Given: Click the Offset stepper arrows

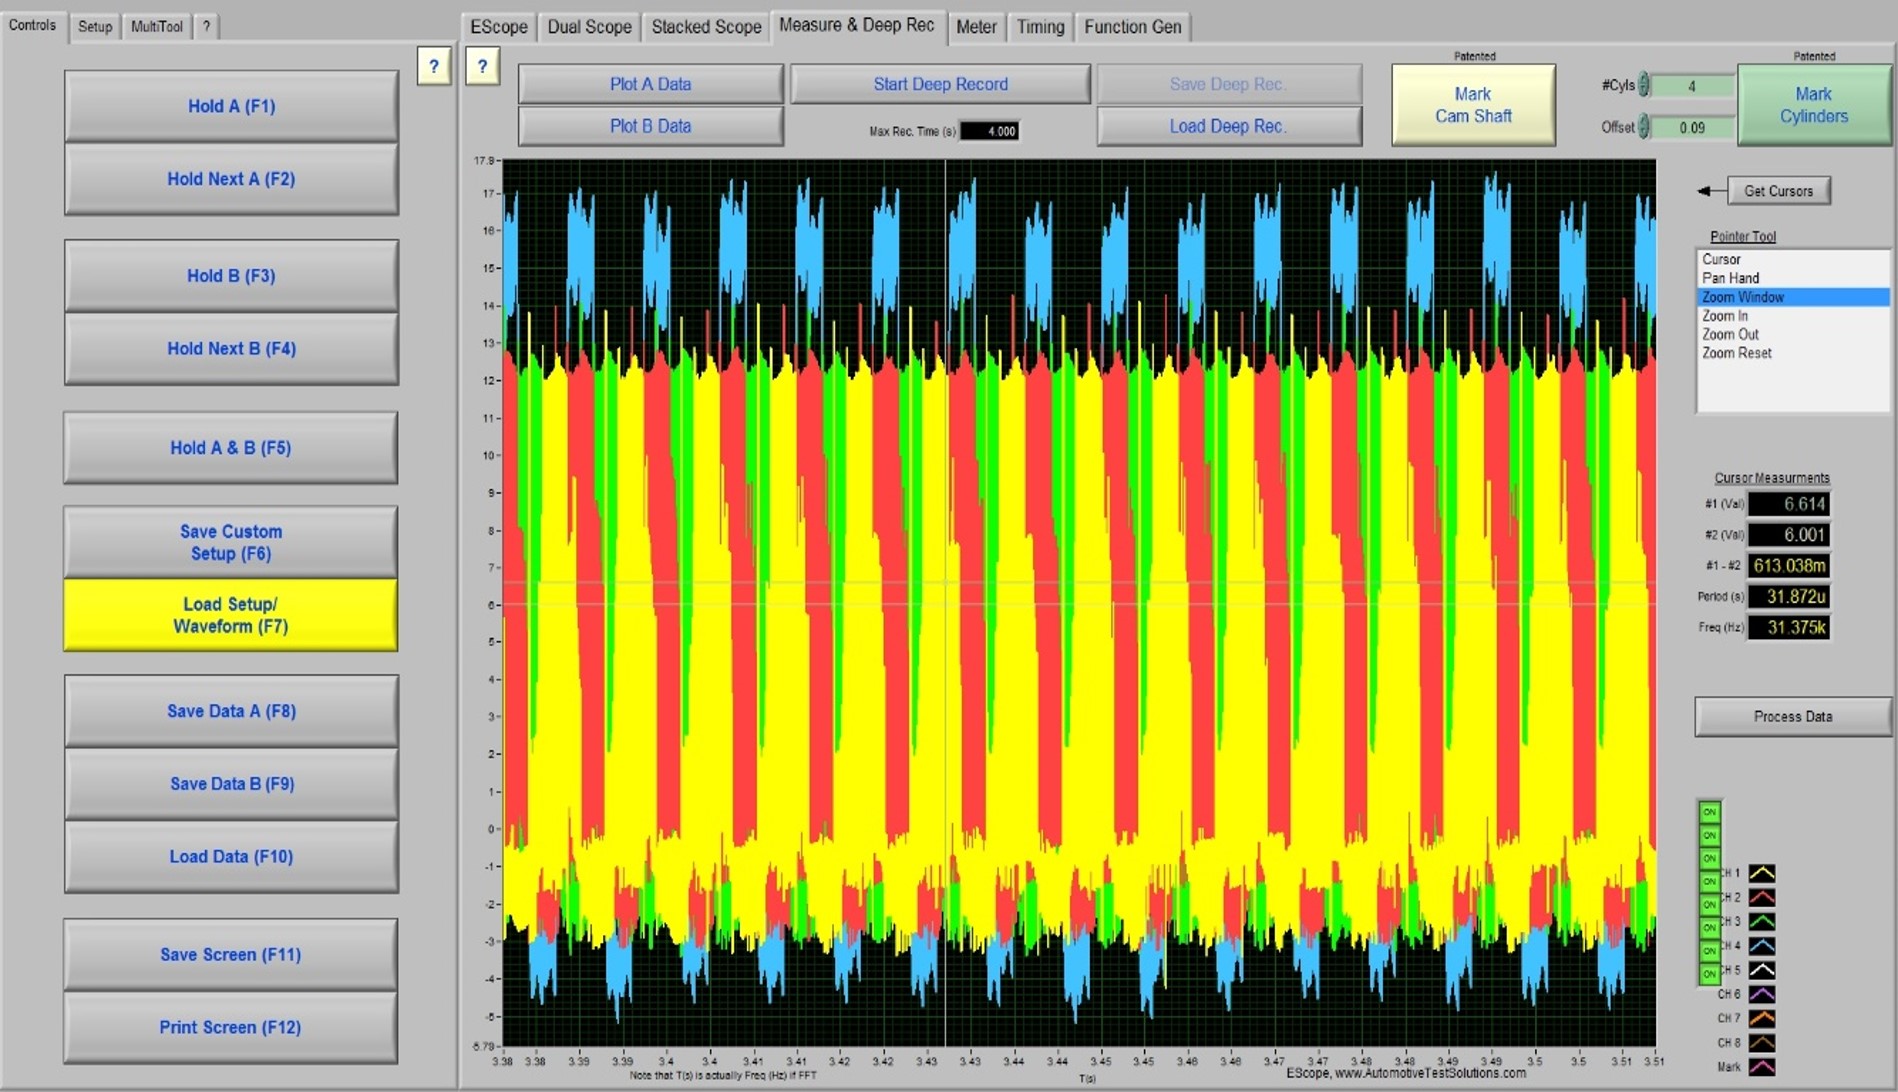Looking at the screenshot, I should pos(1643,127).
